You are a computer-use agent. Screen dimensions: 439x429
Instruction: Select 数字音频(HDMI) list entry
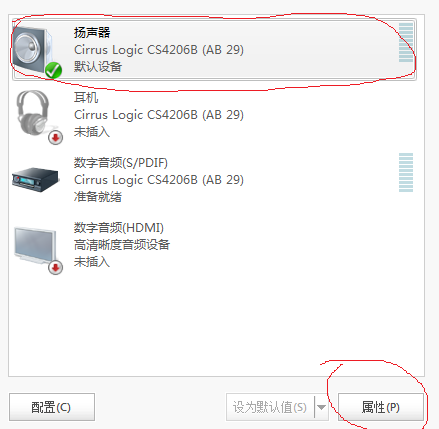[214, 244]
